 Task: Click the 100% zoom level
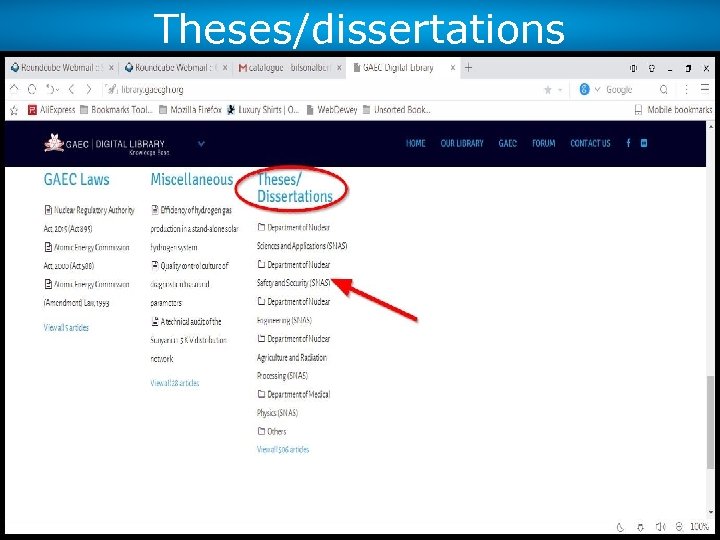click(700, 527)
